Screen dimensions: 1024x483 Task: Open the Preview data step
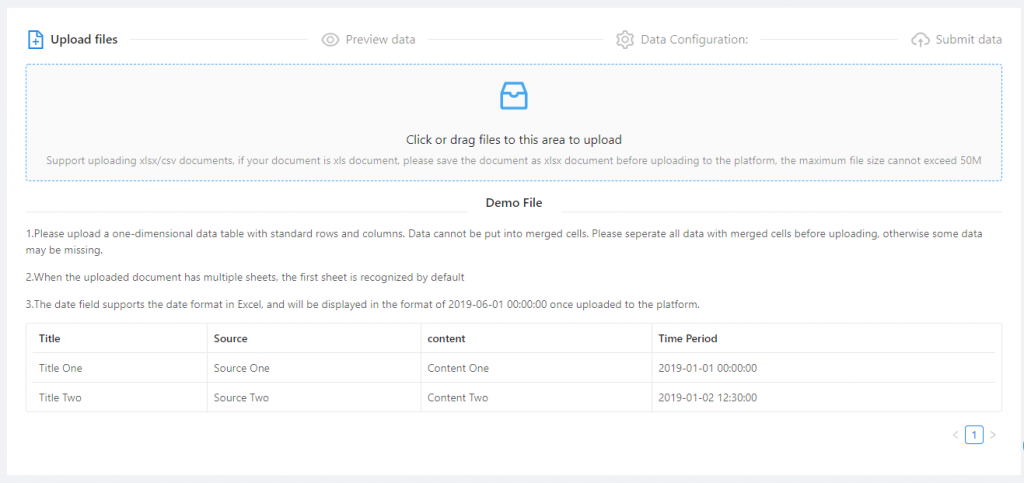click(380, 40)
